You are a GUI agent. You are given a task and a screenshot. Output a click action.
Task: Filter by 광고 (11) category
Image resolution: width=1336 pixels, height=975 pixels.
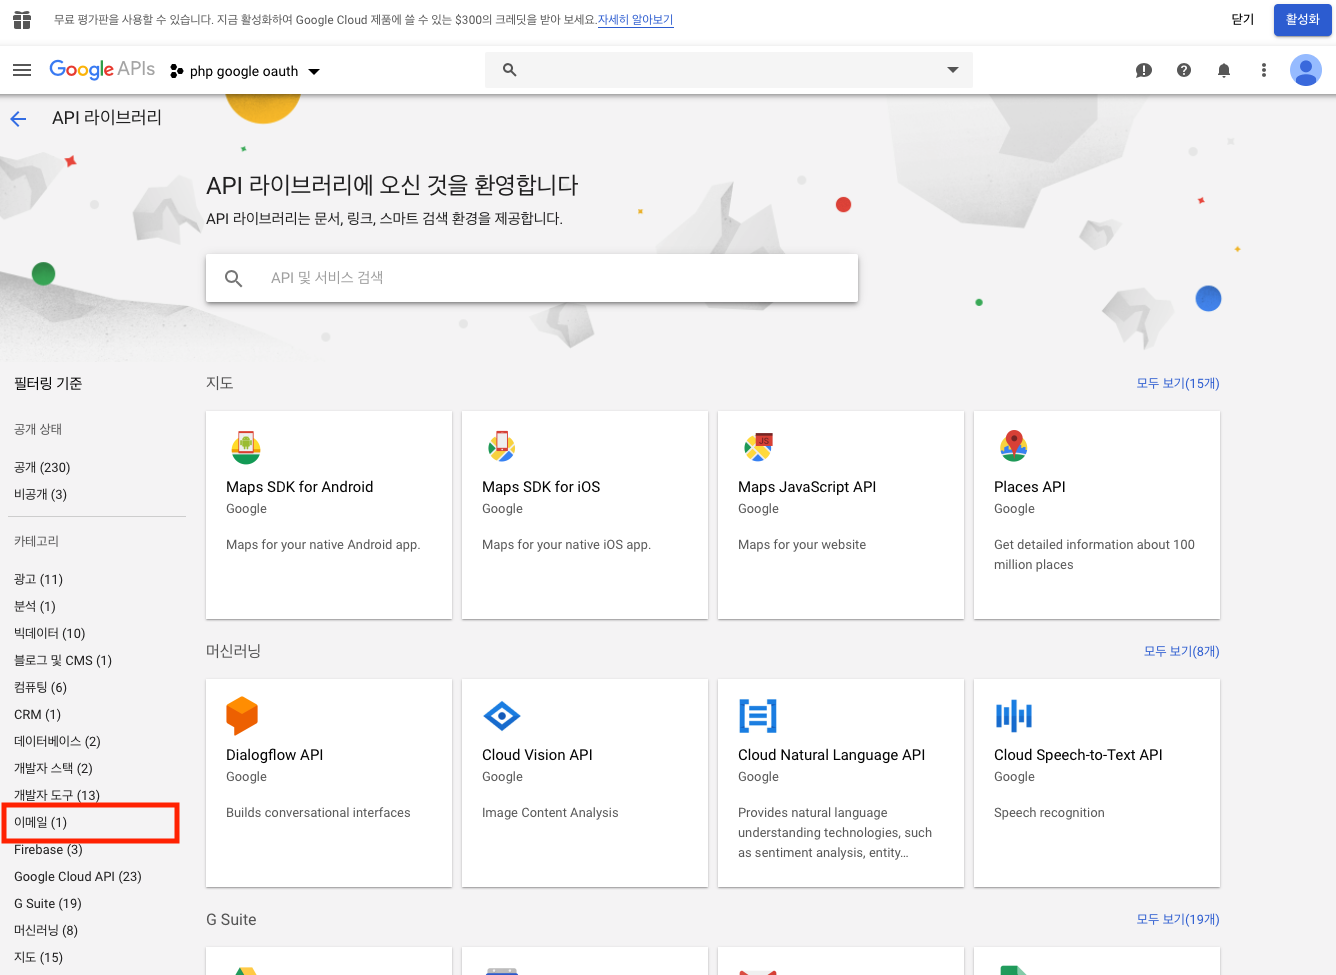[x=38, y=579]
